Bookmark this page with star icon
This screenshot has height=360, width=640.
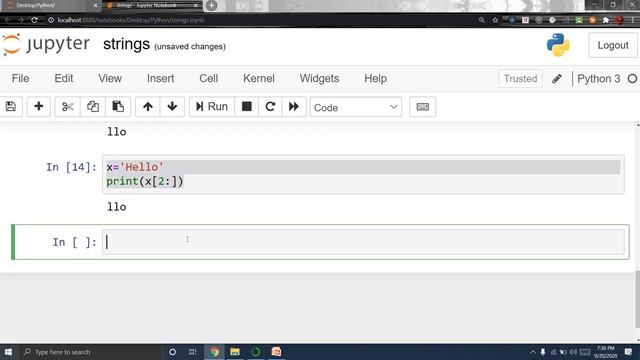coord(495,20)
